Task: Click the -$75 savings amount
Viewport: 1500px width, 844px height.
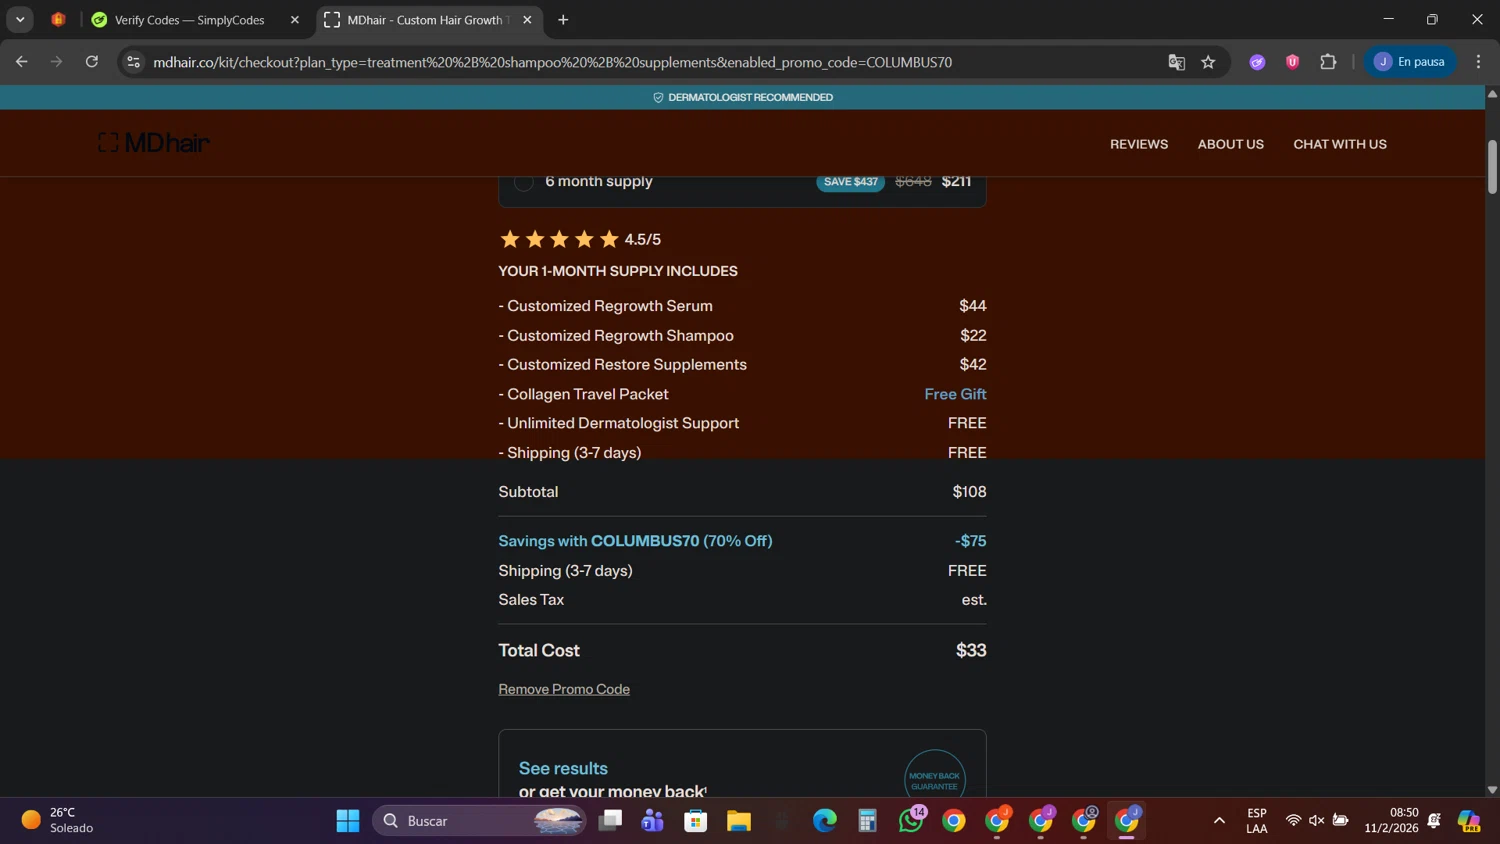Action: (970, 541)
